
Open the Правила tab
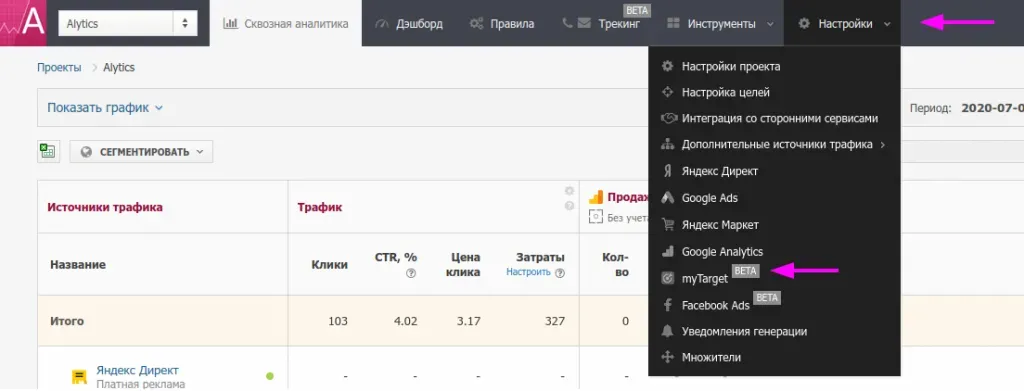(502, 23)
